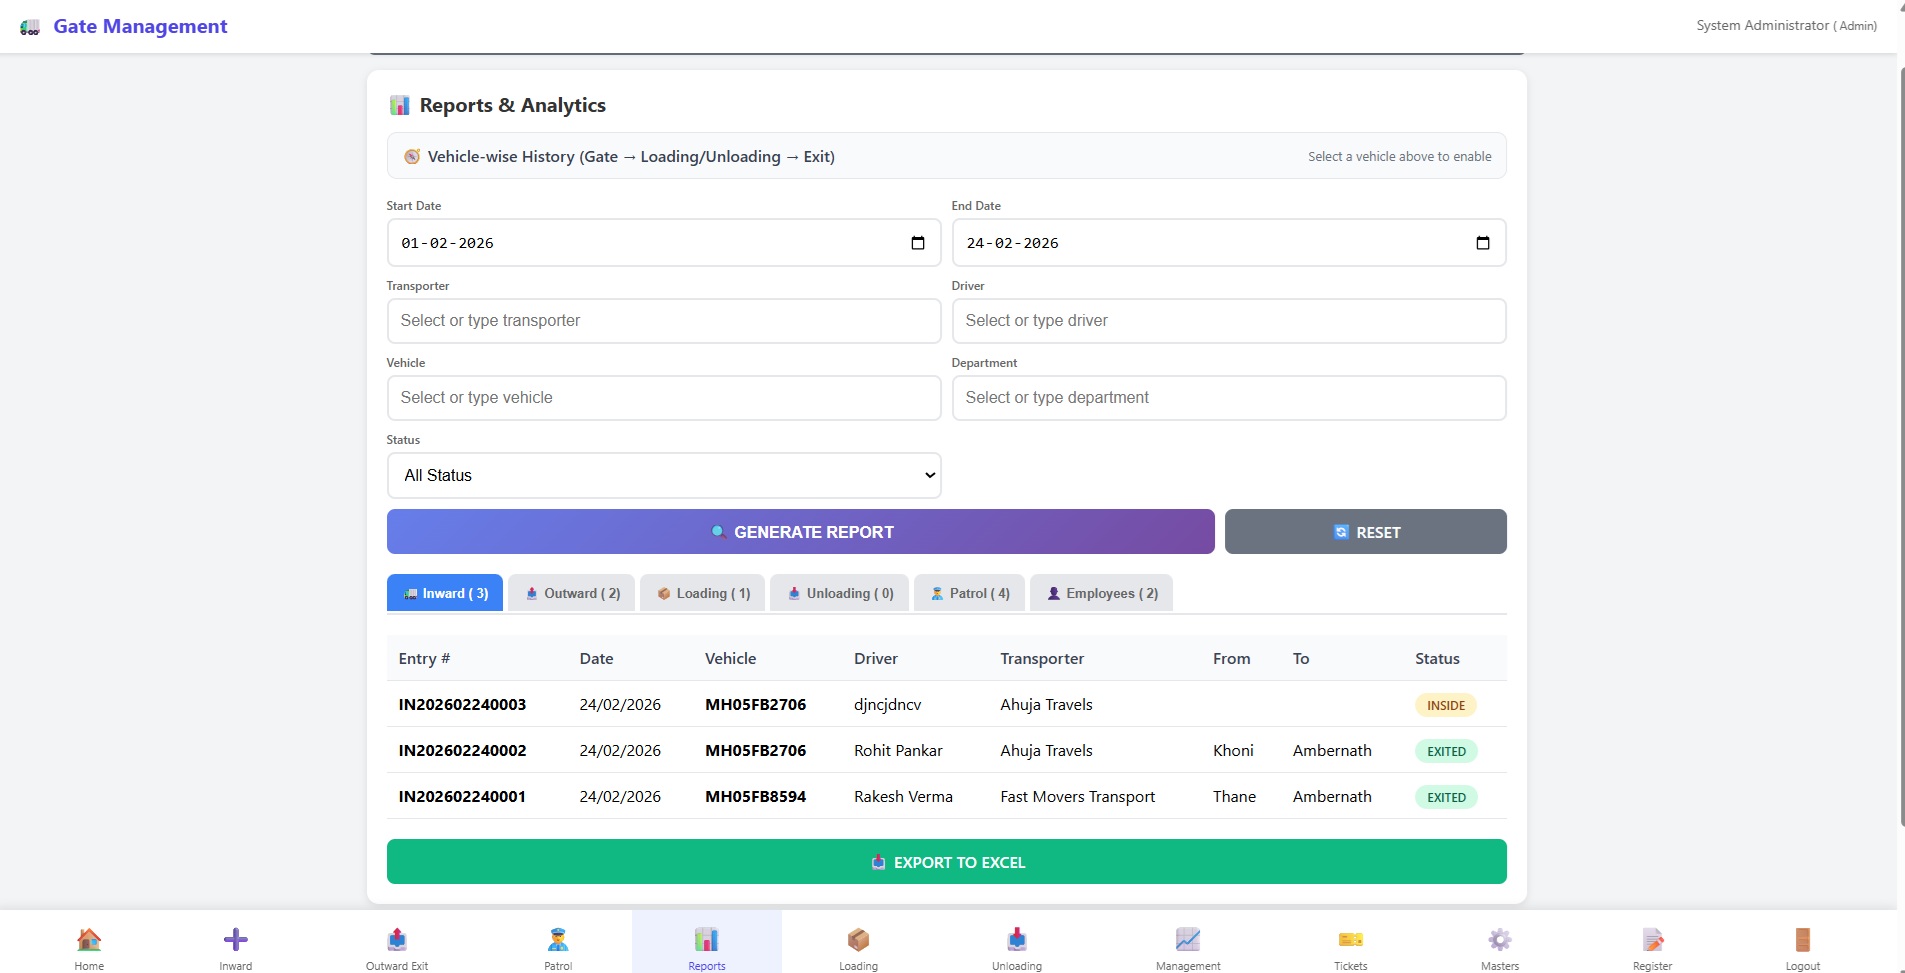
Task: Click the Logout door icon
Action: 1802,940
